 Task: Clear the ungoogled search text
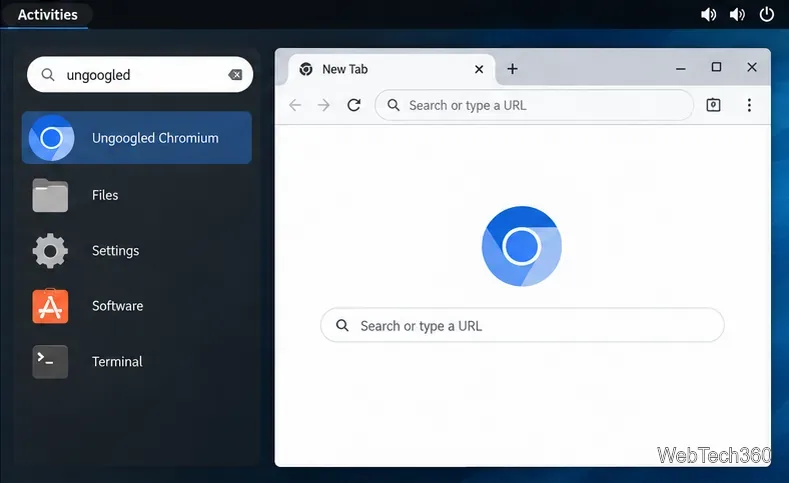pos(235,75)
